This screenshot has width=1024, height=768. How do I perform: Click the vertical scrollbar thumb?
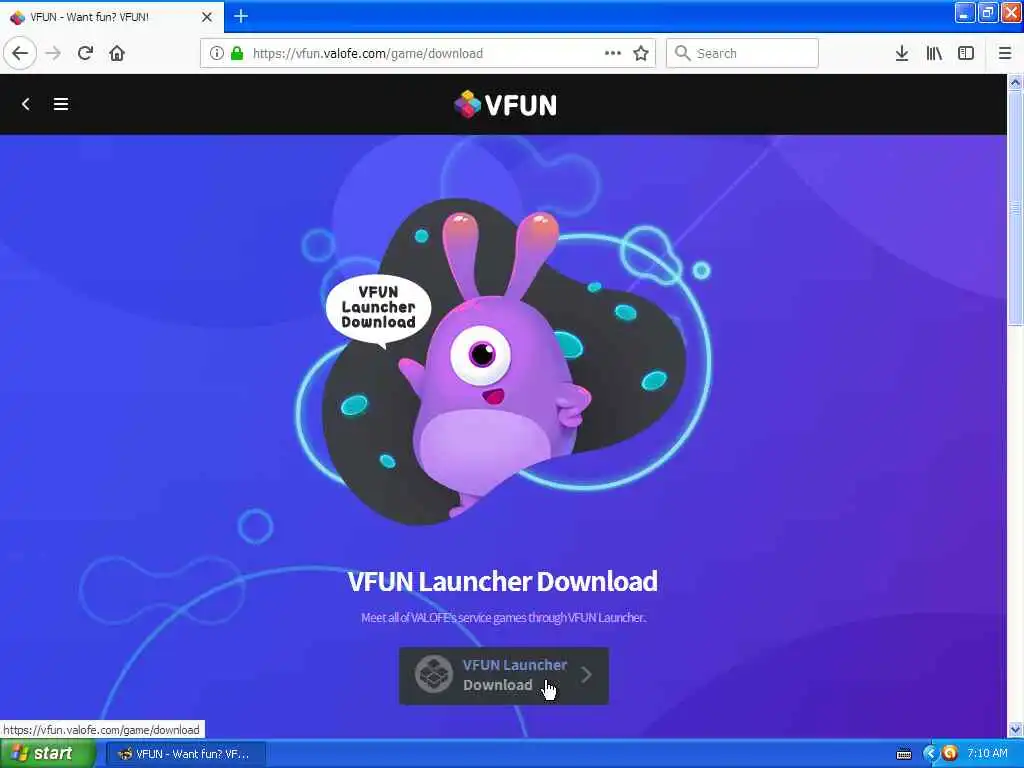click(1015, 208)
